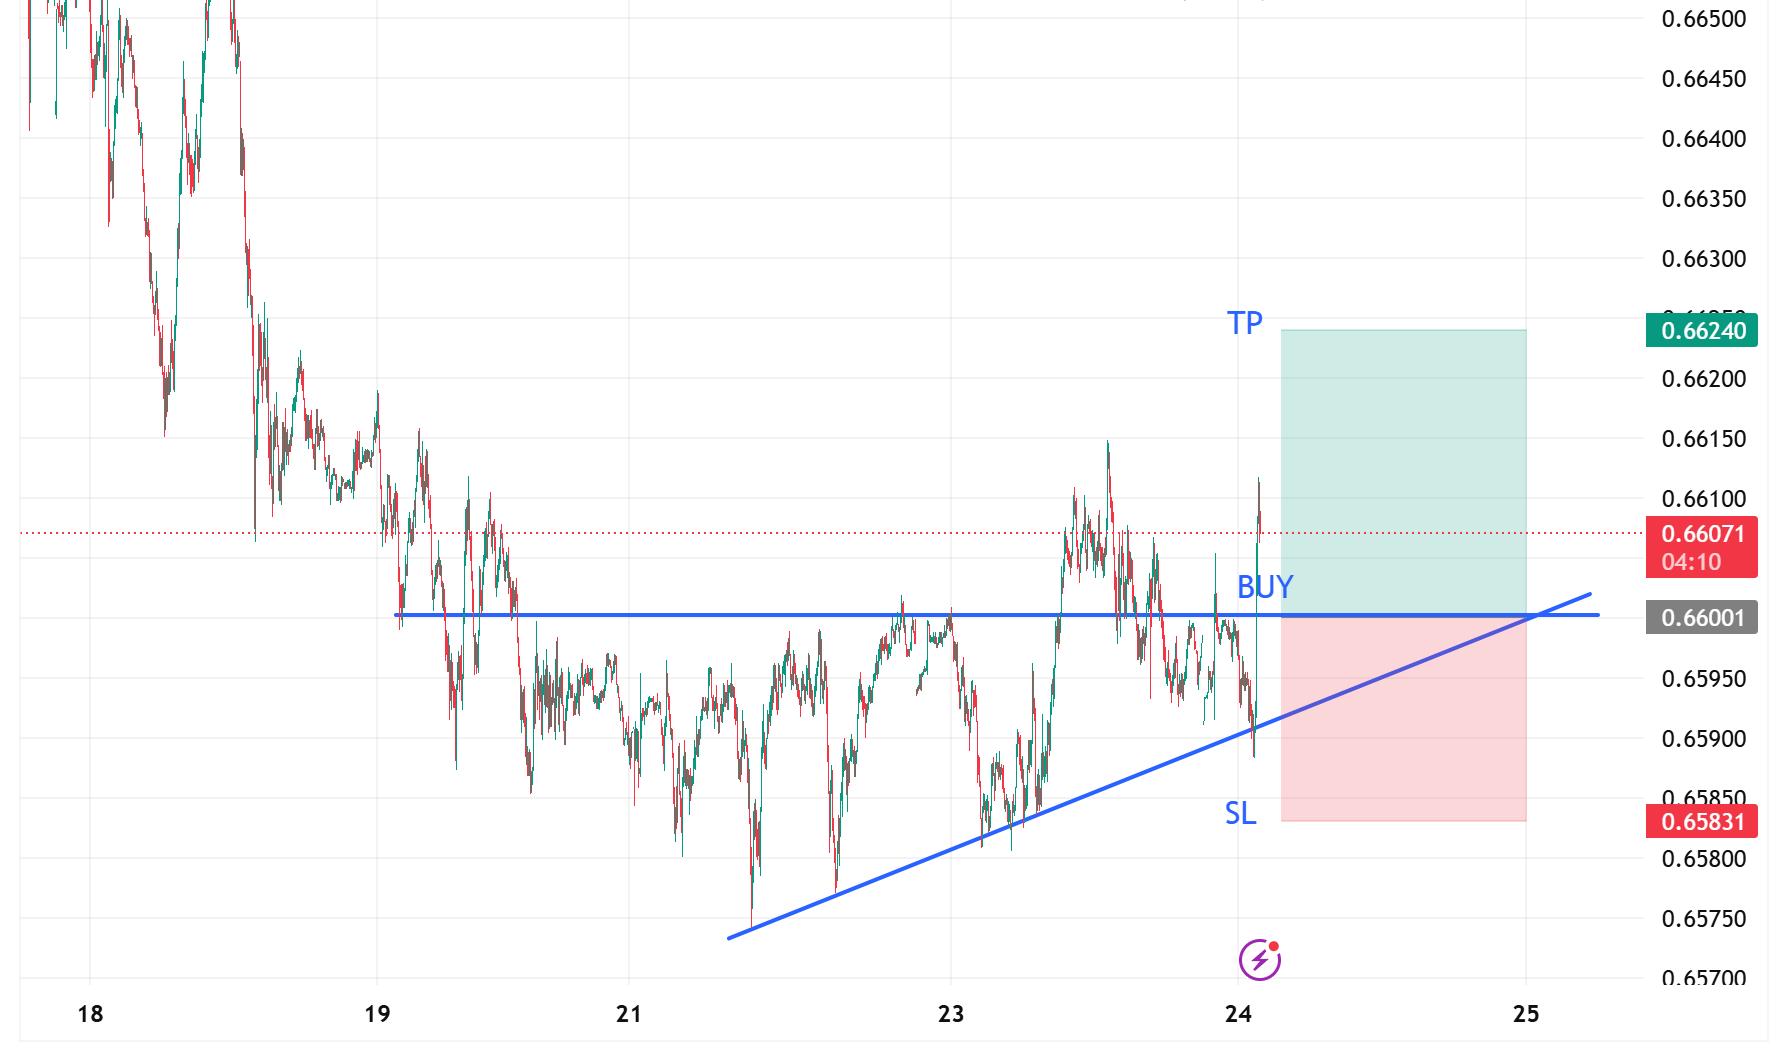Click the red 0.66071 current price label
1788x1063 pixels.
click(1700, 534)
